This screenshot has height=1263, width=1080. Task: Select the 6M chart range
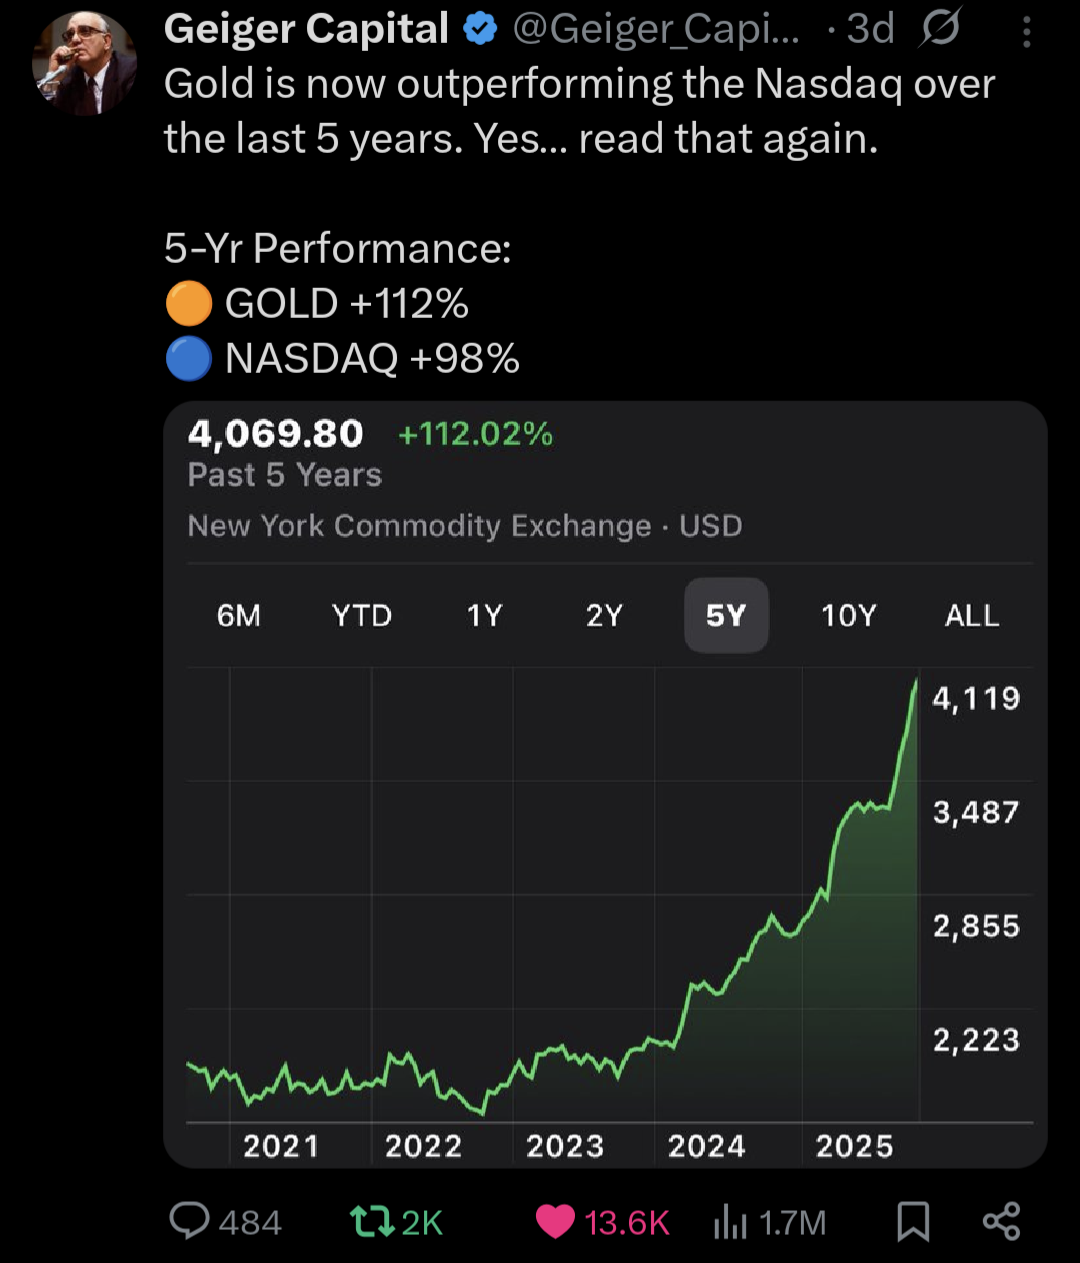[238, 615]
